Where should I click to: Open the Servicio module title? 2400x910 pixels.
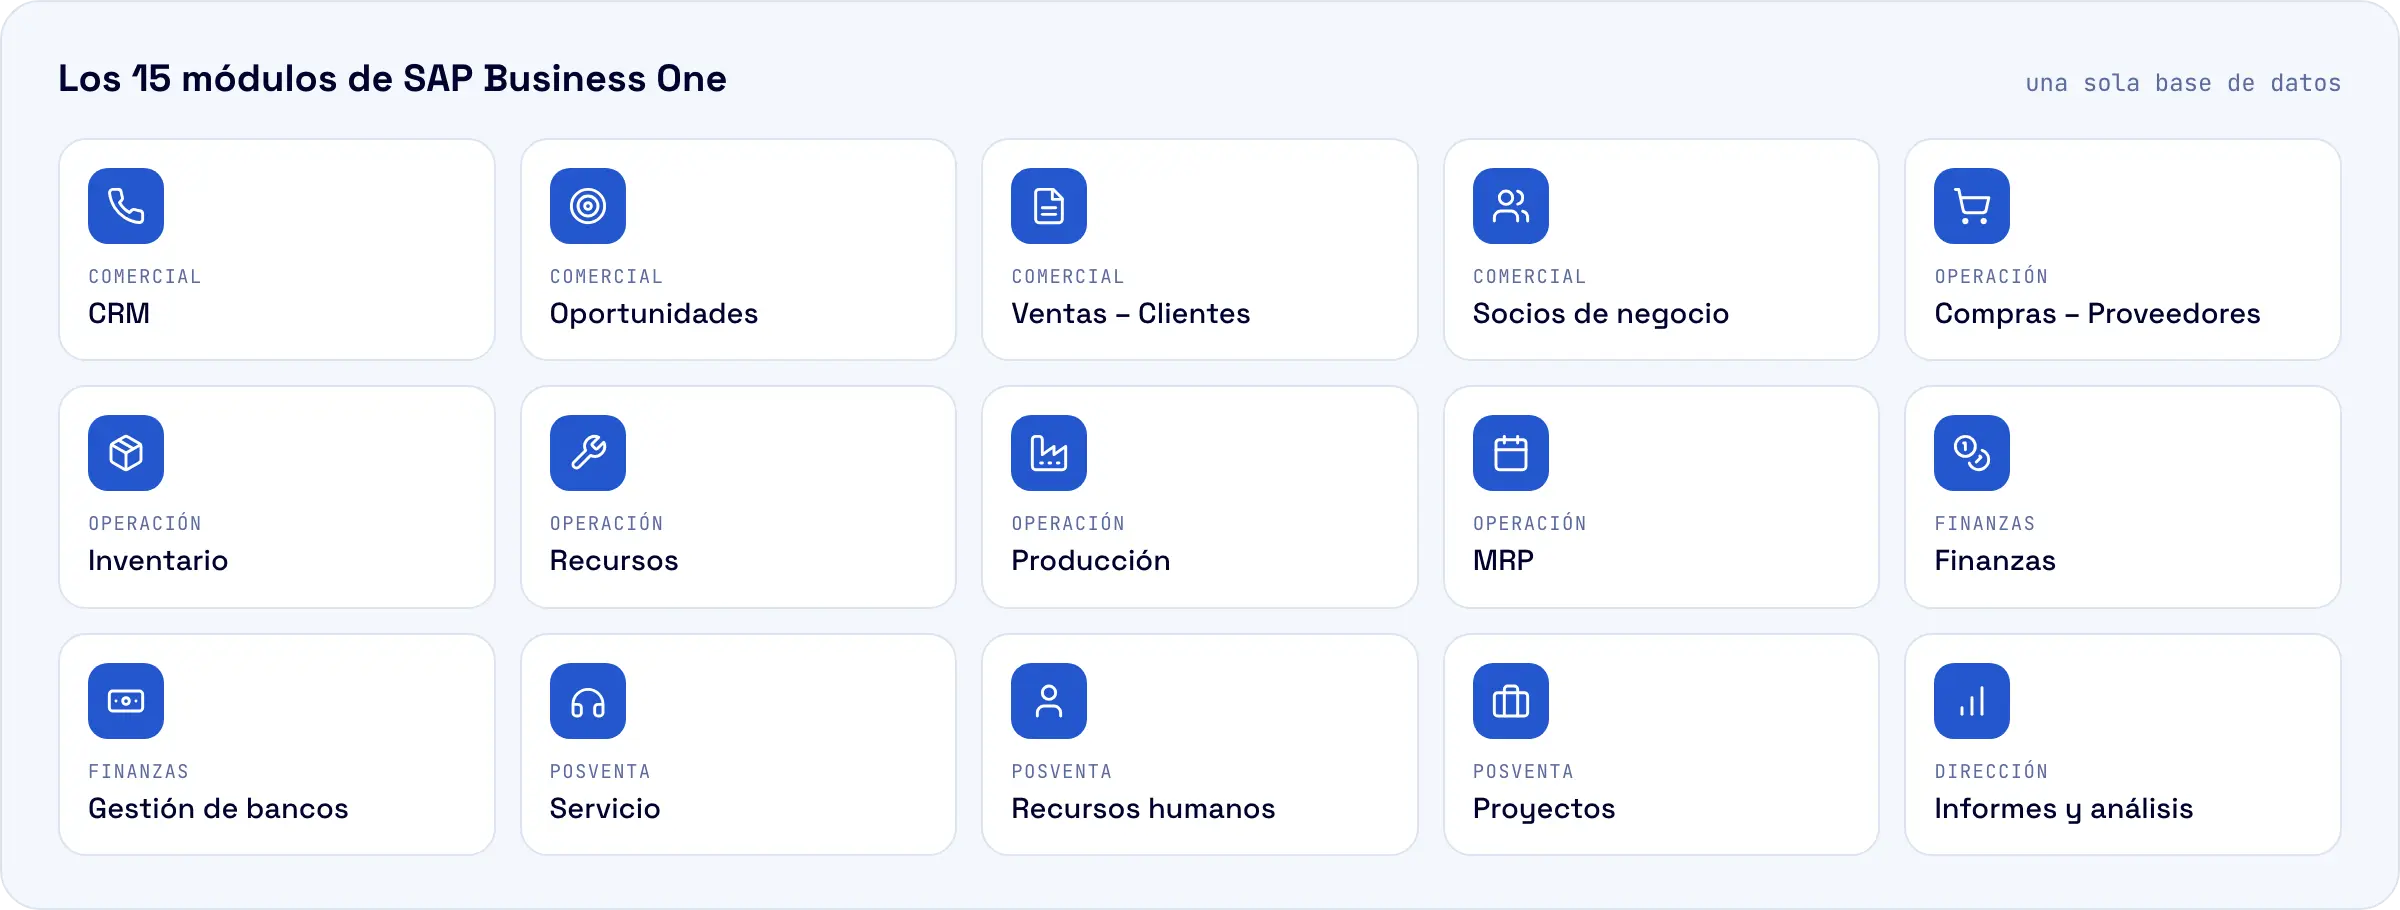[605, 808]
